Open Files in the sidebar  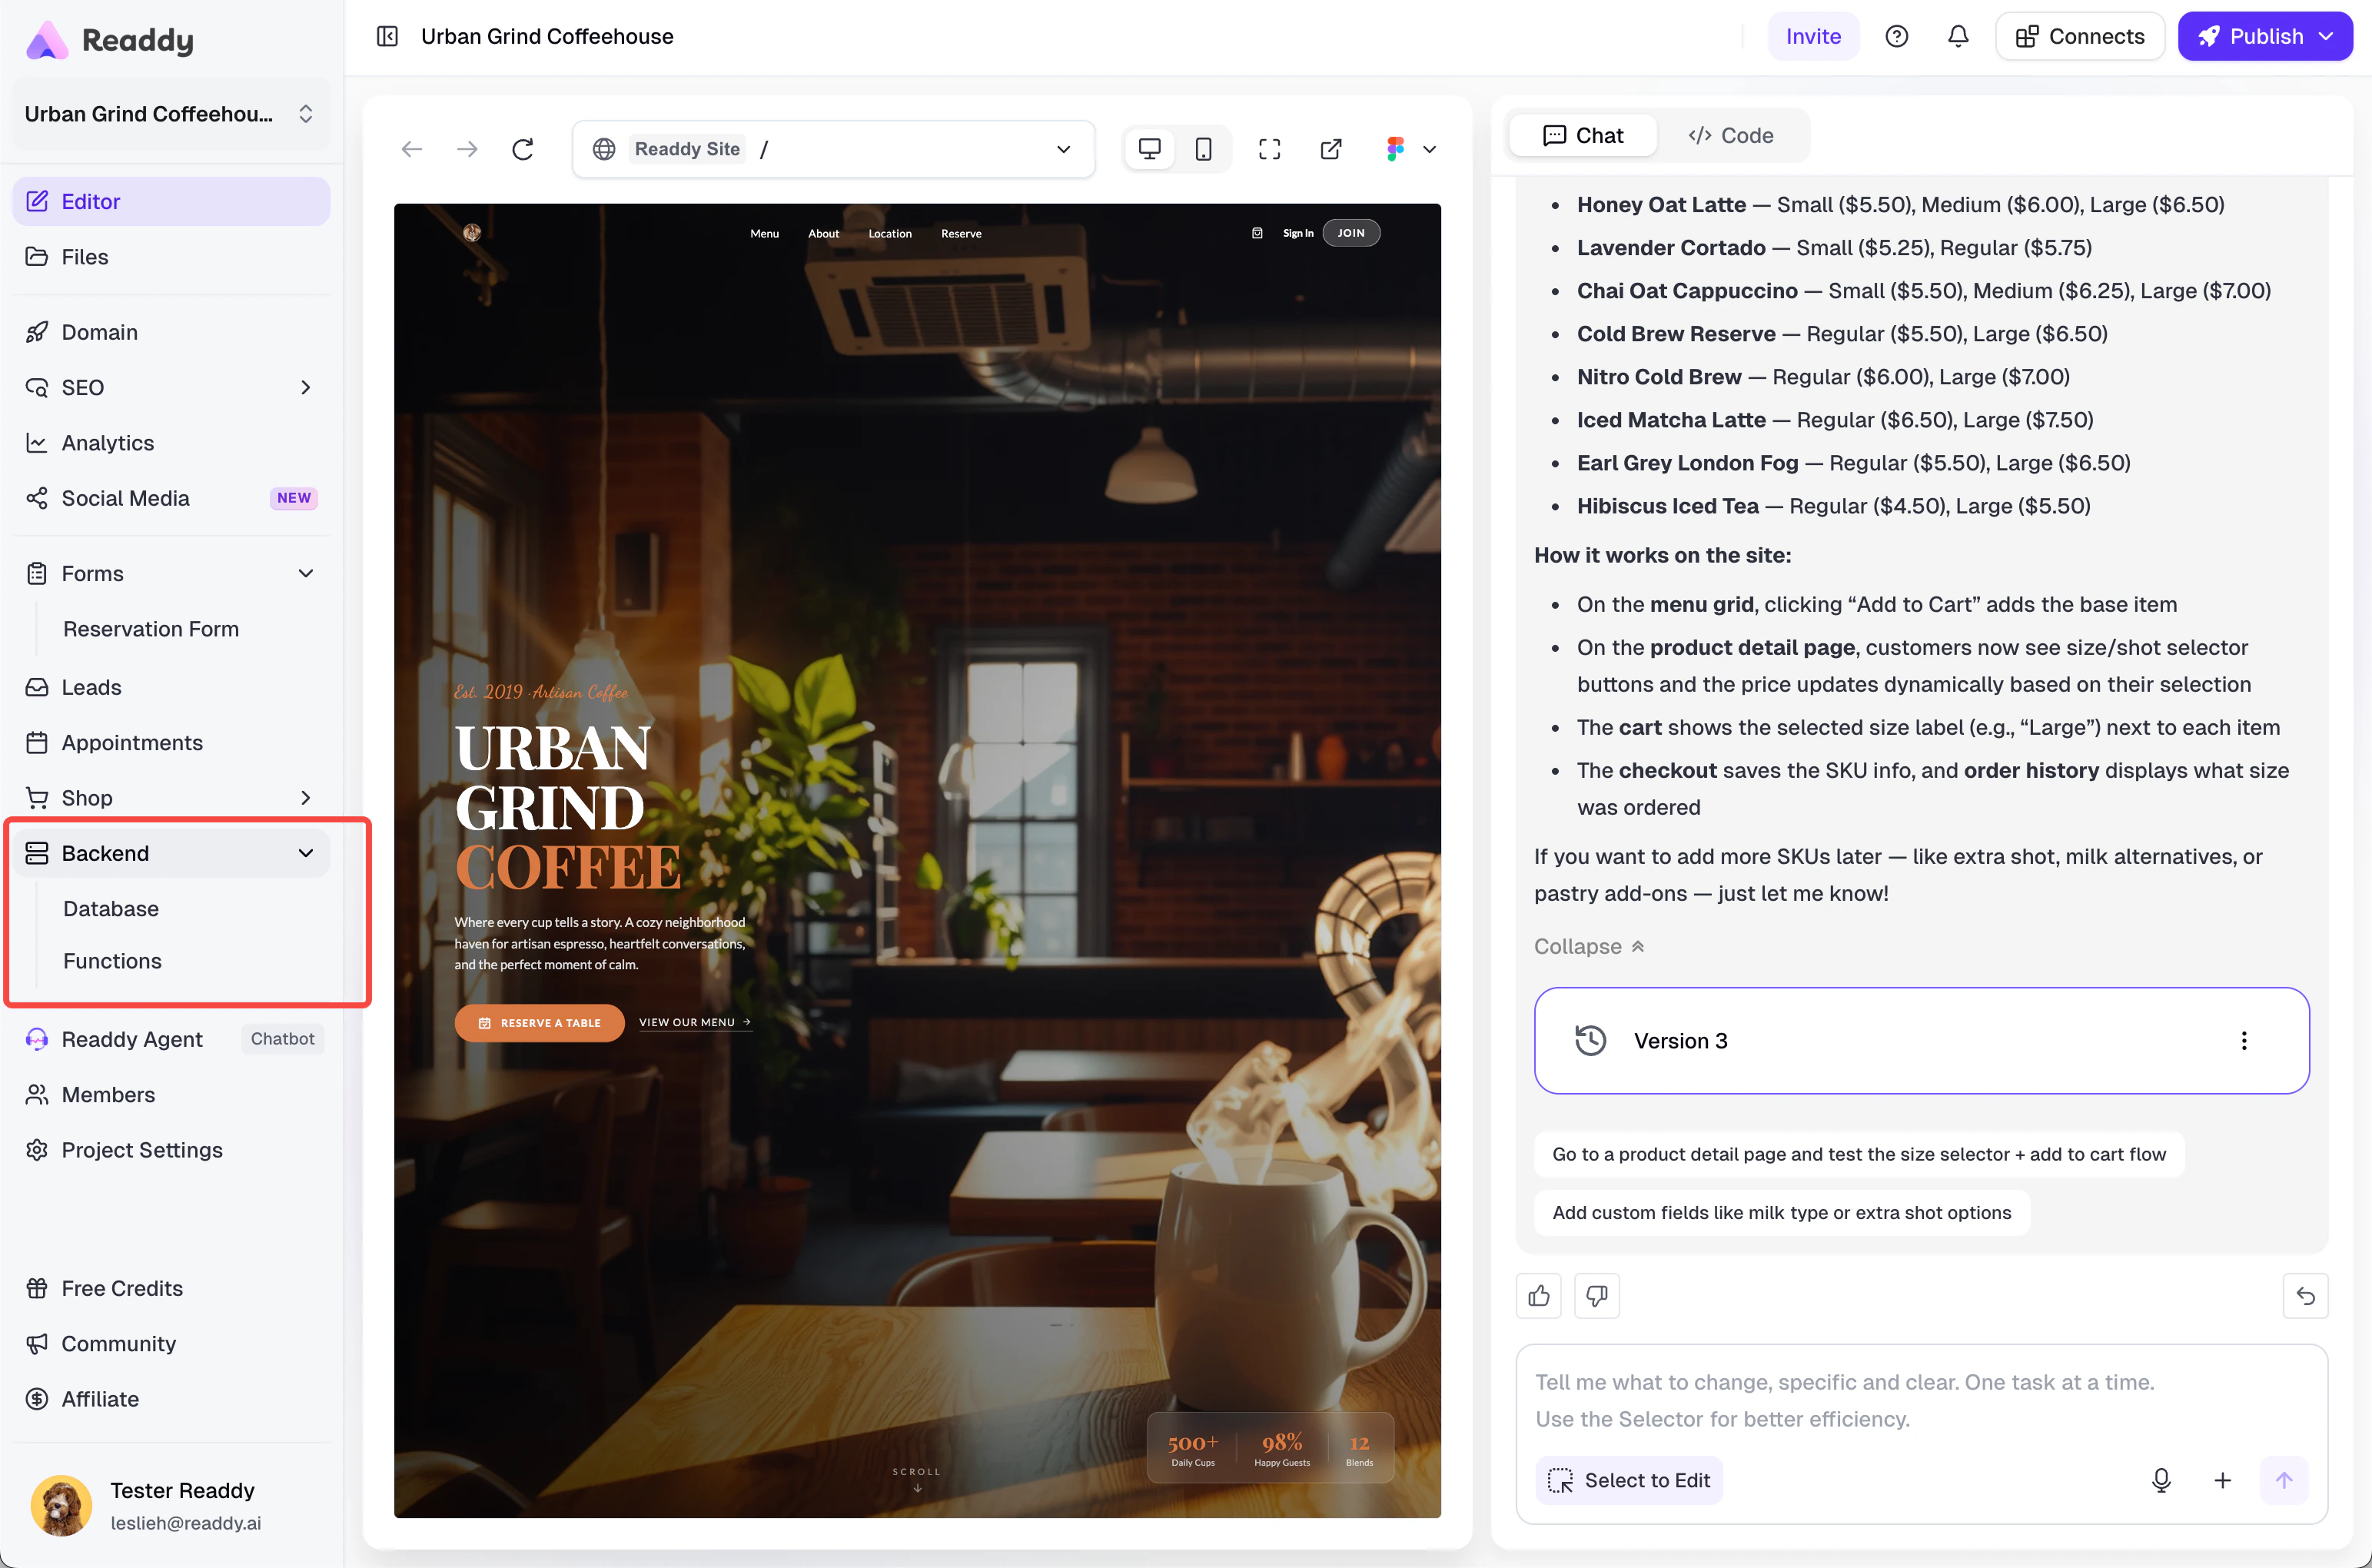(x=170, y=257)
